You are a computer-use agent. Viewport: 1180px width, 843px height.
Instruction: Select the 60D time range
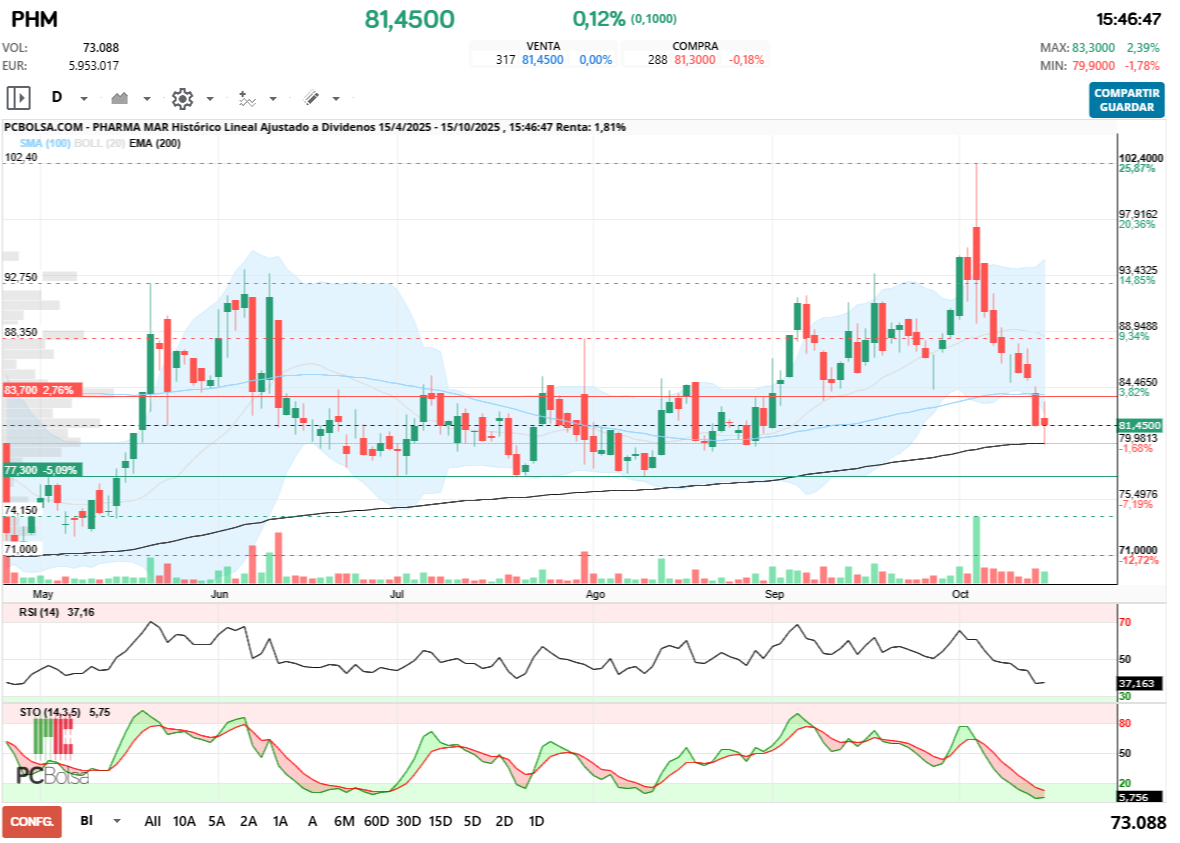pos(376,821)
